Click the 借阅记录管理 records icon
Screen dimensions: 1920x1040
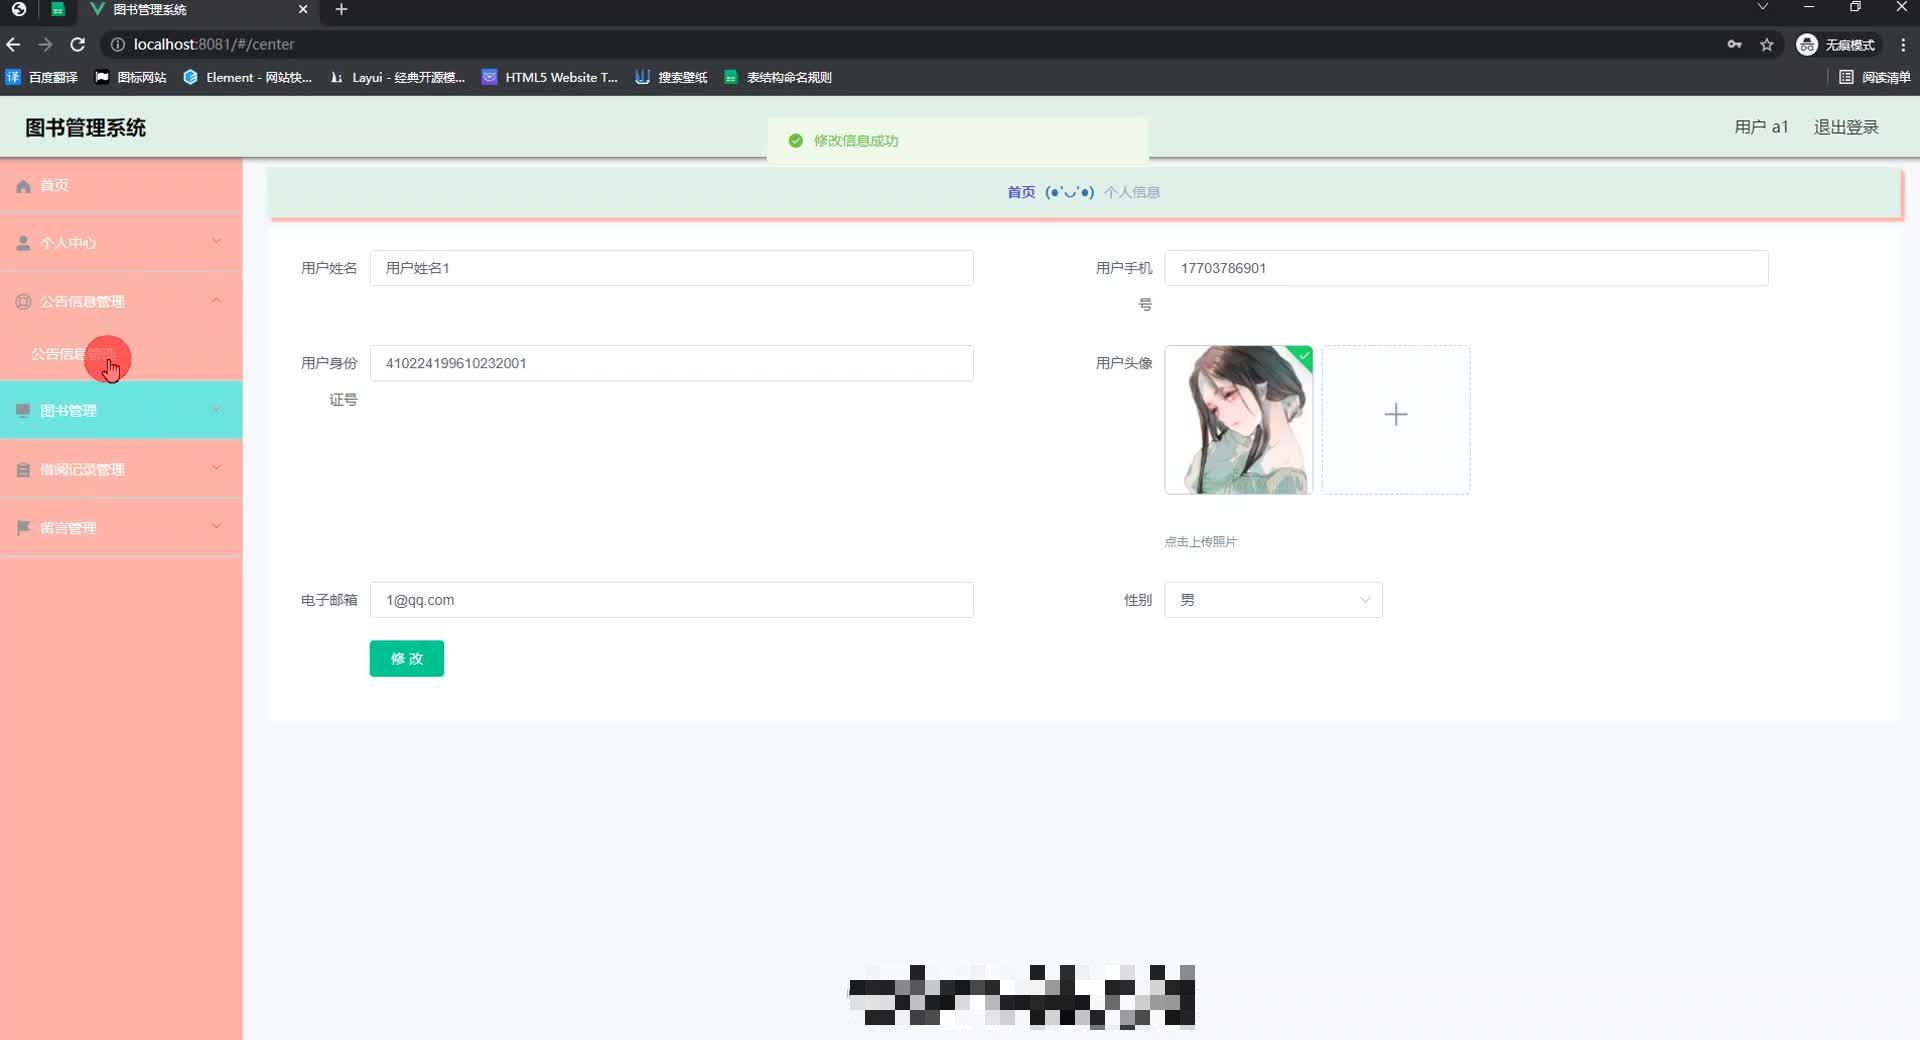22,468
